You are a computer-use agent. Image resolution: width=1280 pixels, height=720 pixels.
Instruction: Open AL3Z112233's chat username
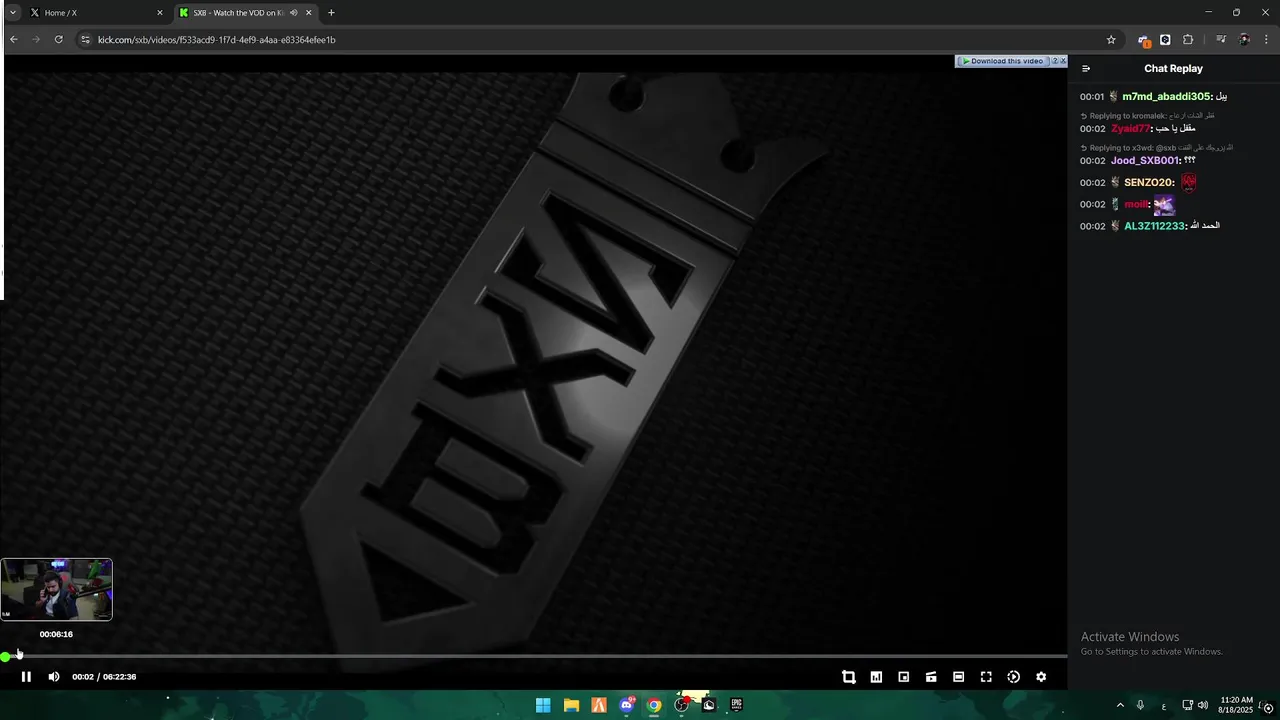pyautogui.click(x=1154, y=226)
